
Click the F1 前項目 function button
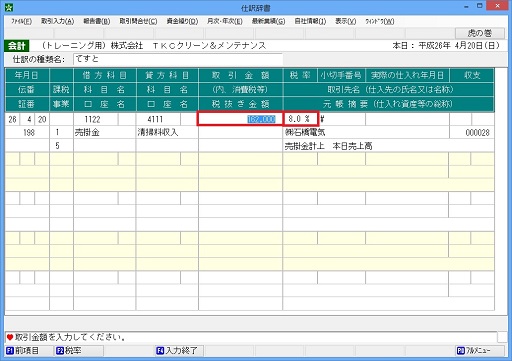point(28,351)
